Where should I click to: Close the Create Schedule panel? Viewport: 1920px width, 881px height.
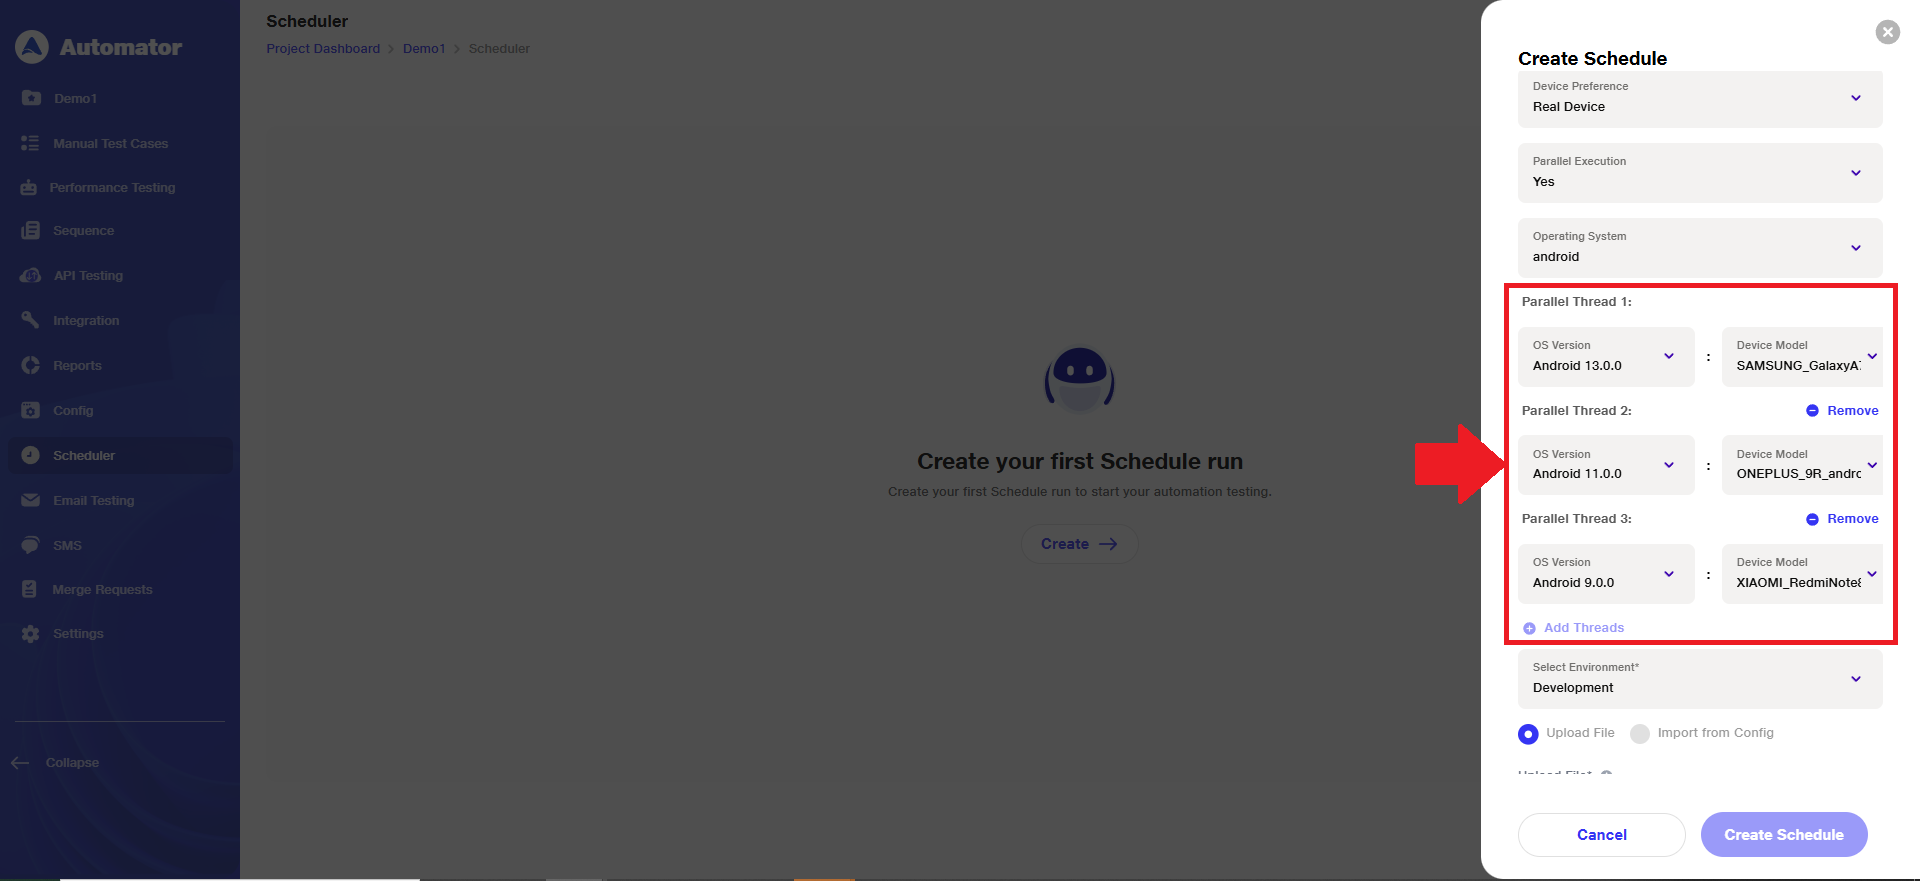(x=1887, y=32)
